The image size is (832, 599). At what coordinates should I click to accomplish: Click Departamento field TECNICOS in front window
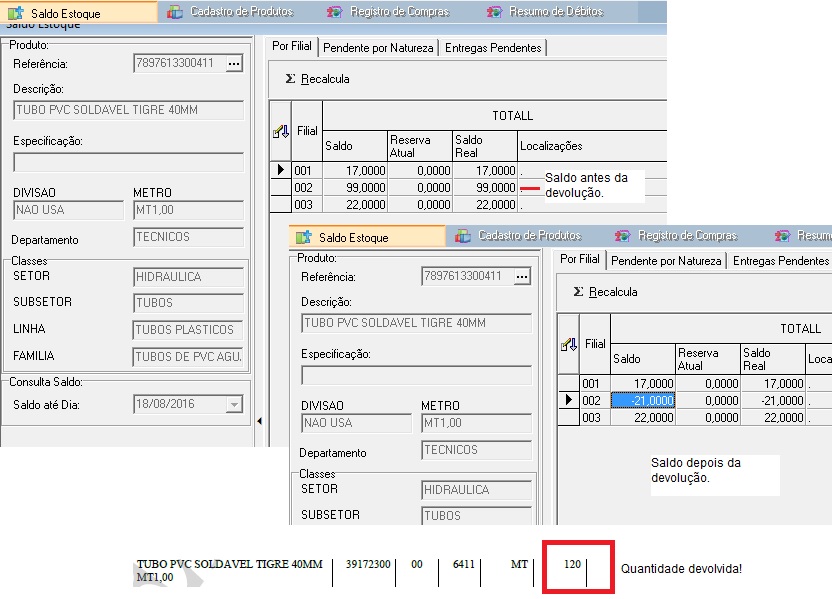click(476, 450)
